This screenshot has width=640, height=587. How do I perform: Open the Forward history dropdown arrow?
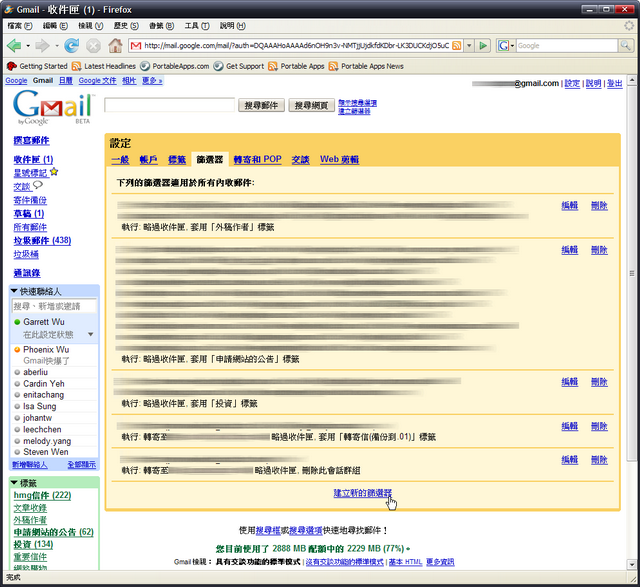(x=57, y=46)
